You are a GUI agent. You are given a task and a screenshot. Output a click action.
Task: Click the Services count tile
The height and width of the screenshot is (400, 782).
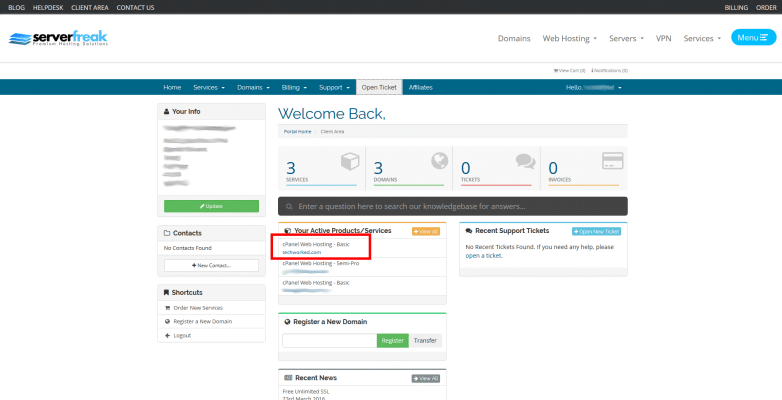[x=322, y=168]
